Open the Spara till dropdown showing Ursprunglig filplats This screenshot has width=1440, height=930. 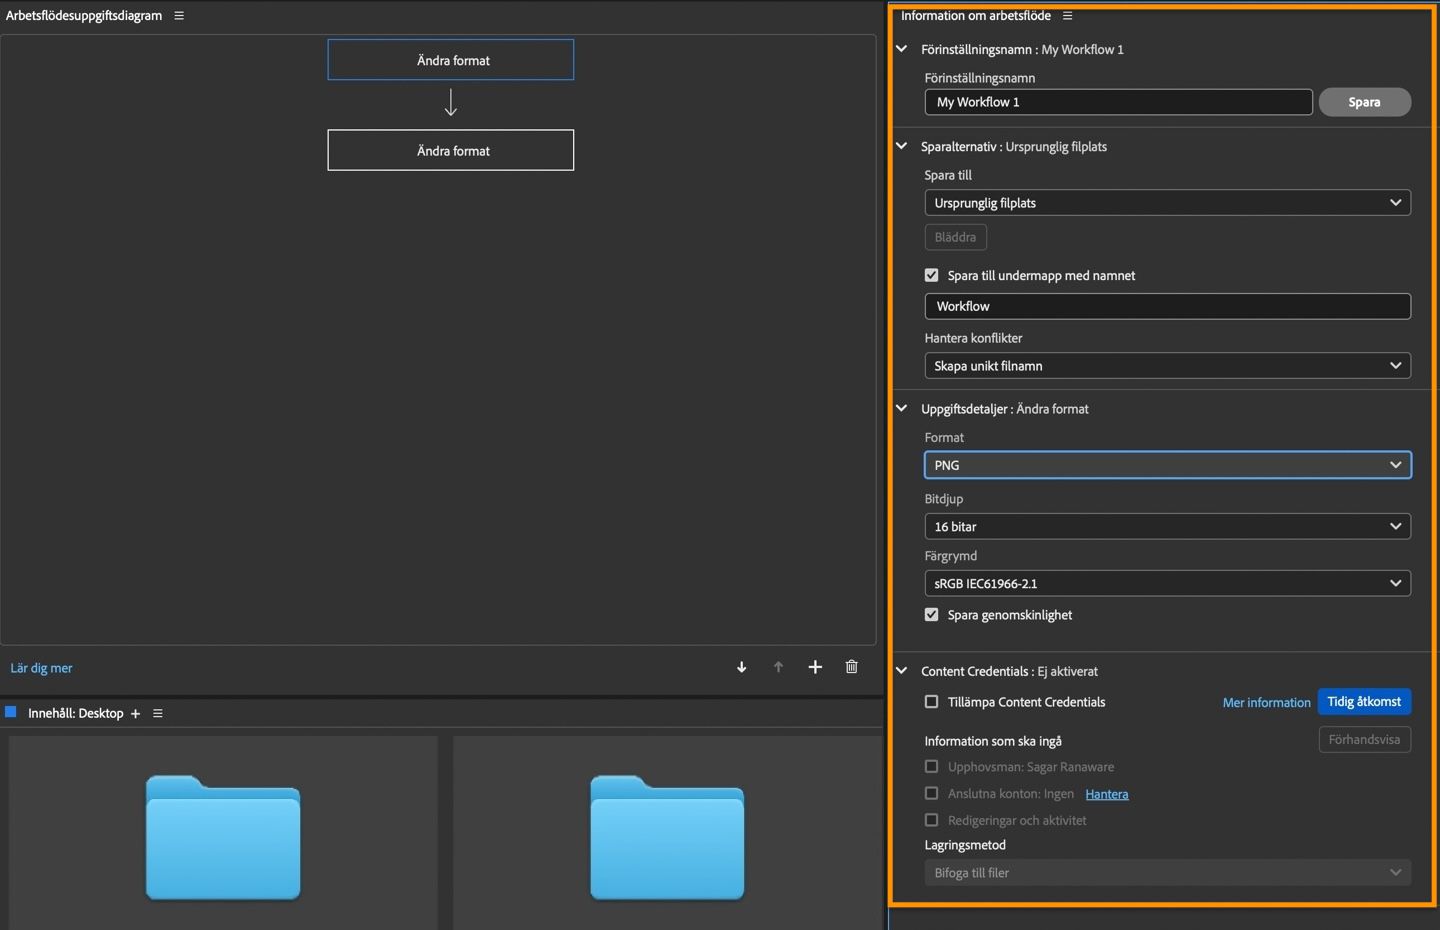[x=1167, y=203]
